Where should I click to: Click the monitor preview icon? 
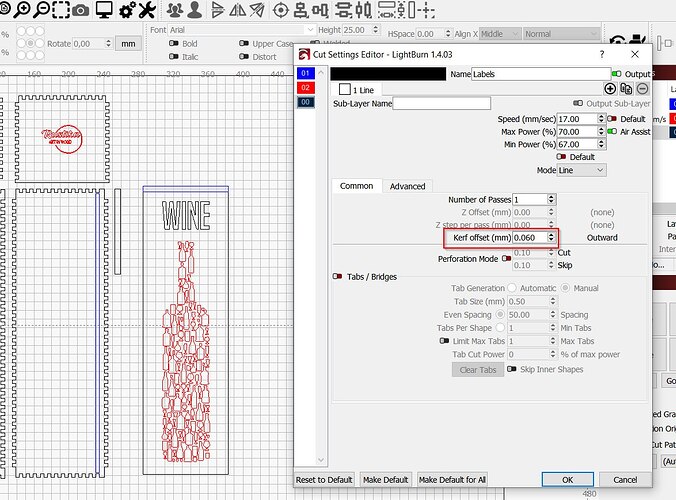pyautogui.click(x=103, y=11)
